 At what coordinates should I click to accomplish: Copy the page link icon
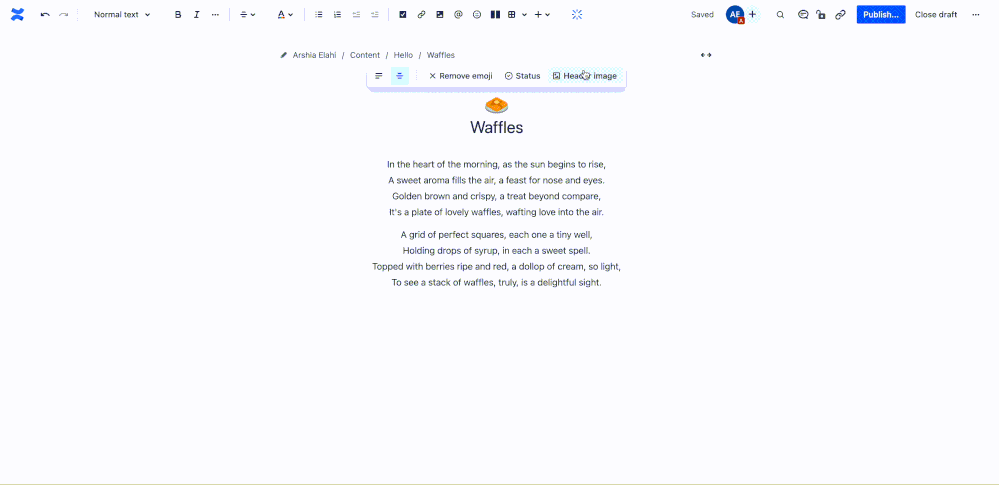click(x=840, y=15)
